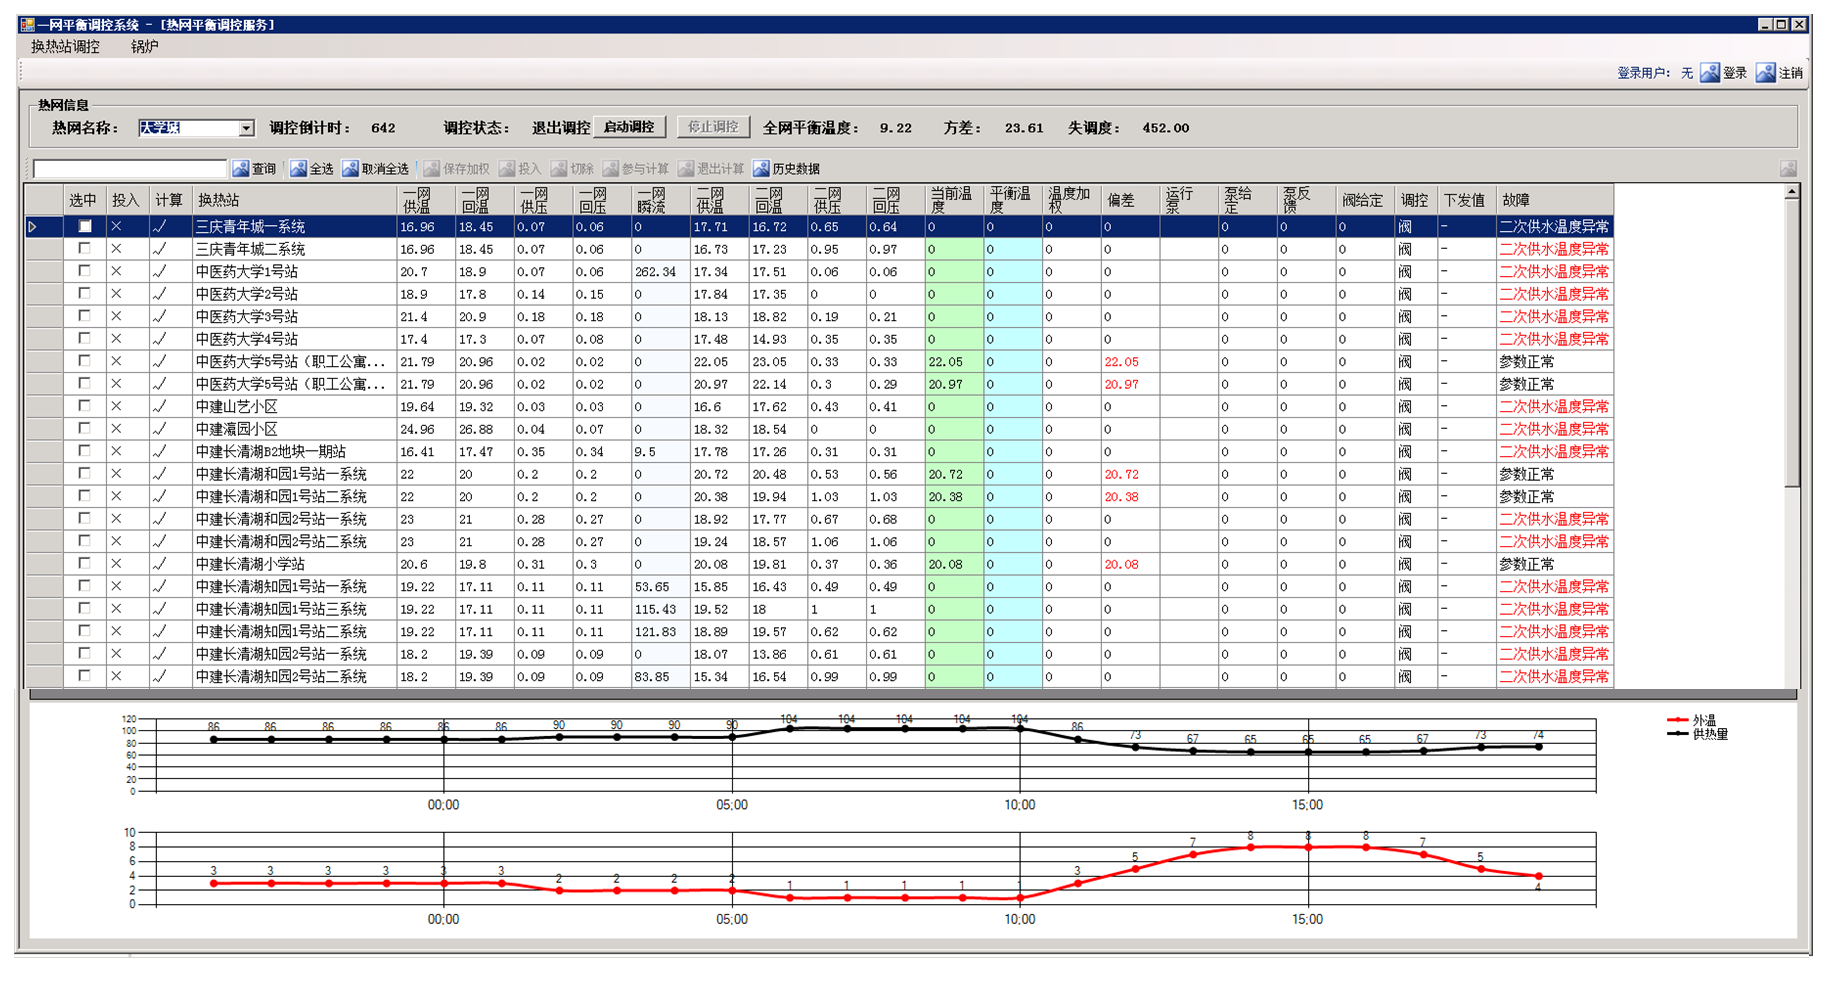The width and height of the screenshot is (1835, 982).
Task: Open the 换热站调控 menu
Action: click(x=65, y=47)
